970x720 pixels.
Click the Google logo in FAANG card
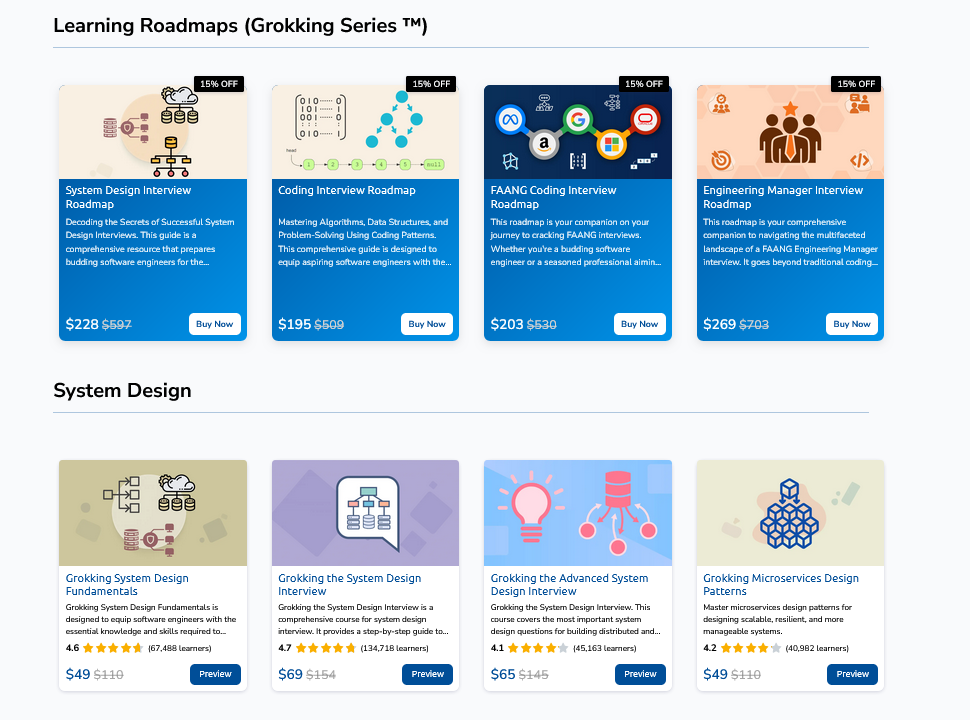pos(578,119)
